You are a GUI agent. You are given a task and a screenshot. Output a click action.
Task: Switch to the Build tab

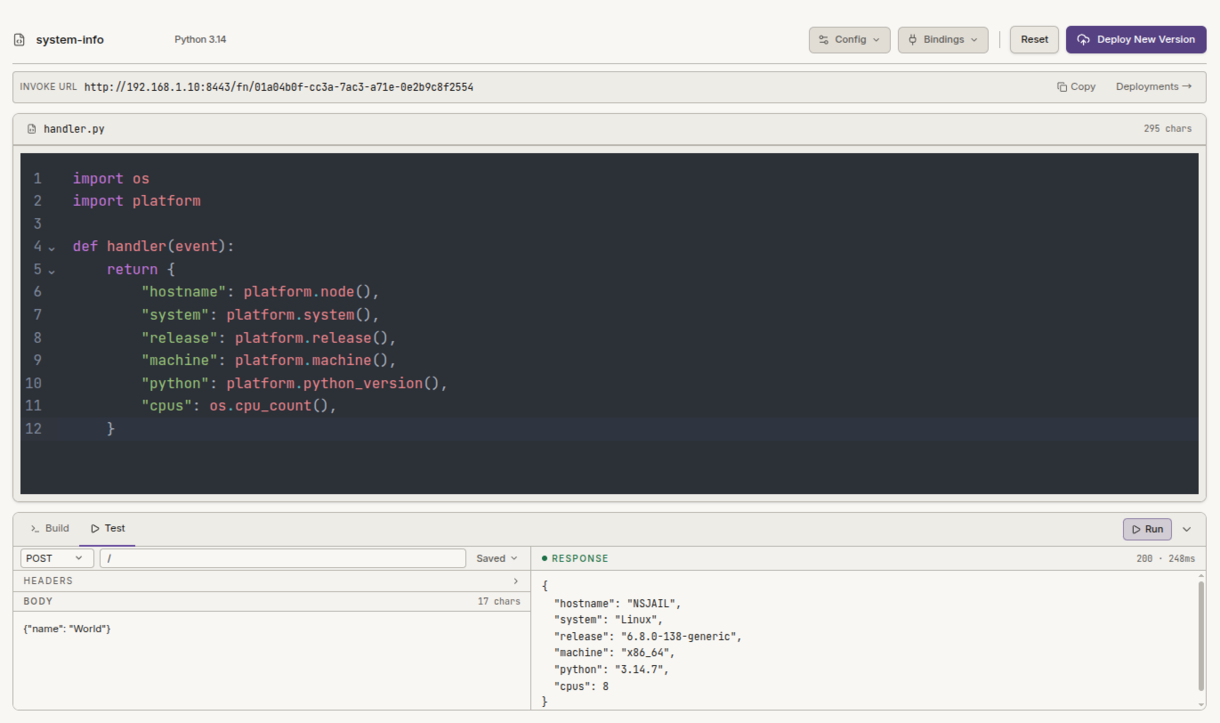point(50,528)
